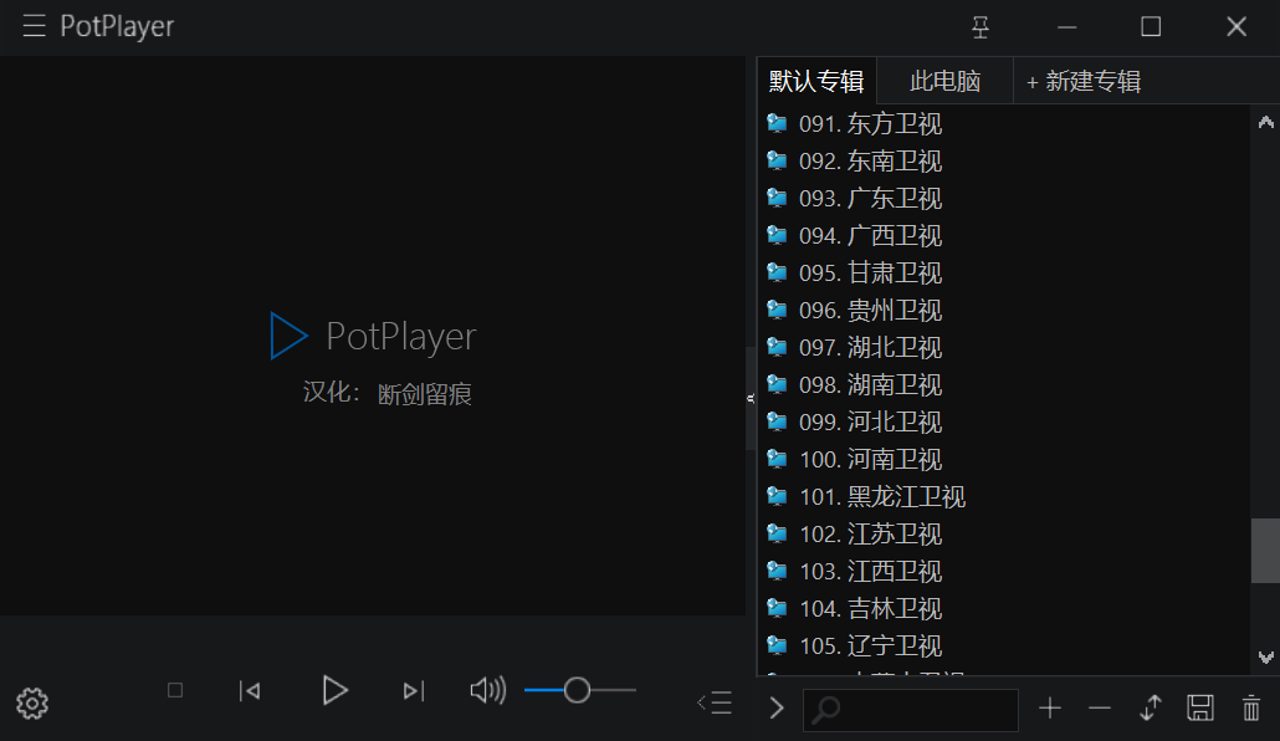Click the playlist scrollbar up arrow
The height and width of the screenshot is (741, 1280).
point(1265,121)
